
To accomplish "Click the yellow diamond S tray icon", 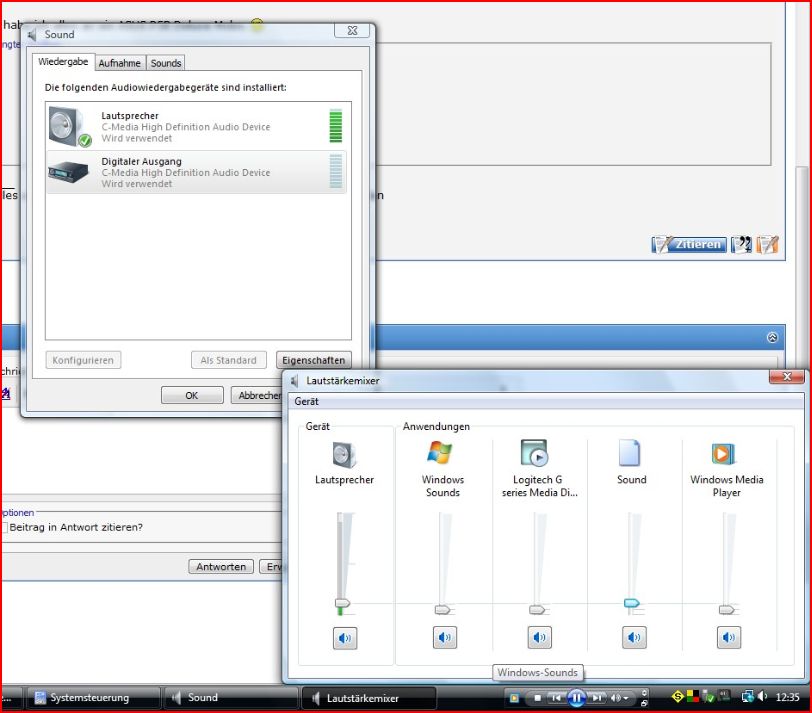I will [677, 697].
